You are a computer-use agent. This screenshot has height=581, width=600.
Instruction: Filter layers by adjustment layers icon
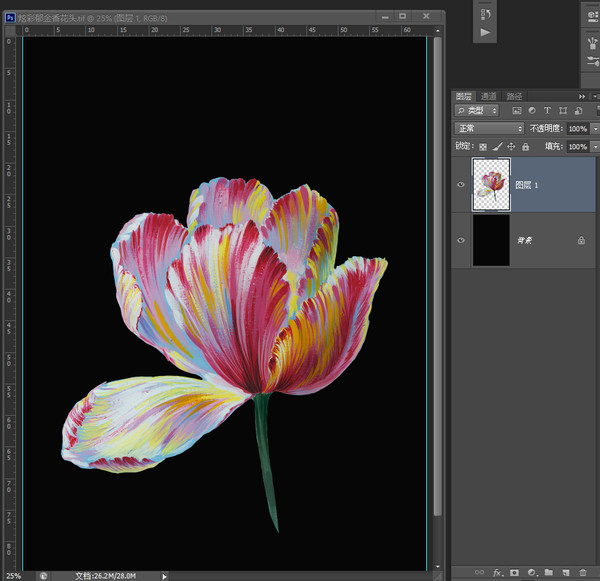coord(532,111)
